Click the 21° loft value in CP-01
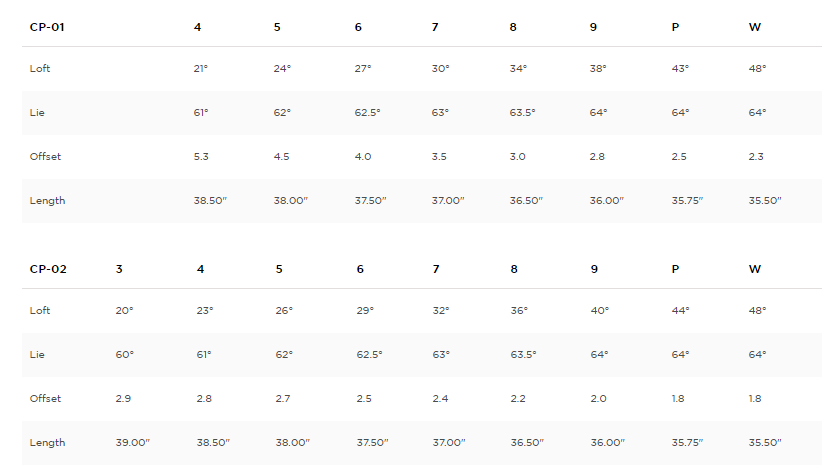The width and height of the screenshot is (839, 471). click(x=201, y=68)
